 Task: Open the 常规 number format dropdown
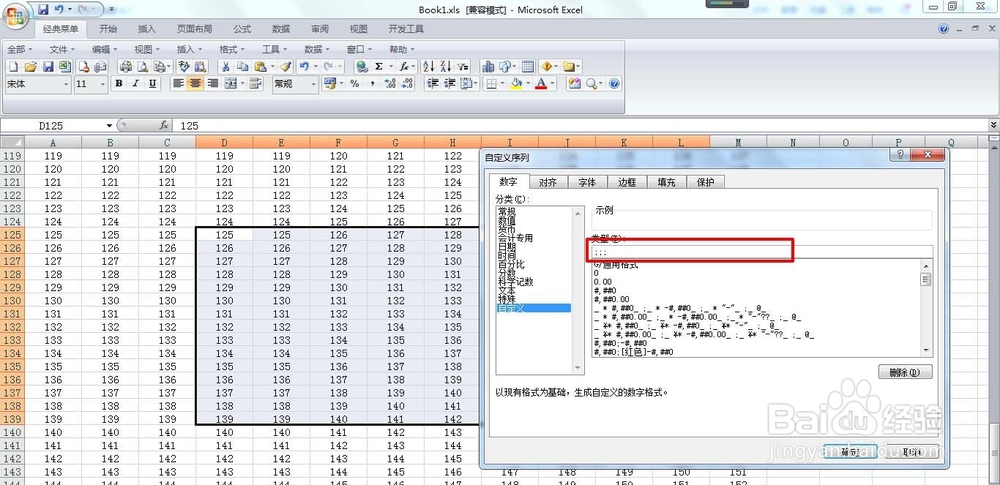click(314, 84)
